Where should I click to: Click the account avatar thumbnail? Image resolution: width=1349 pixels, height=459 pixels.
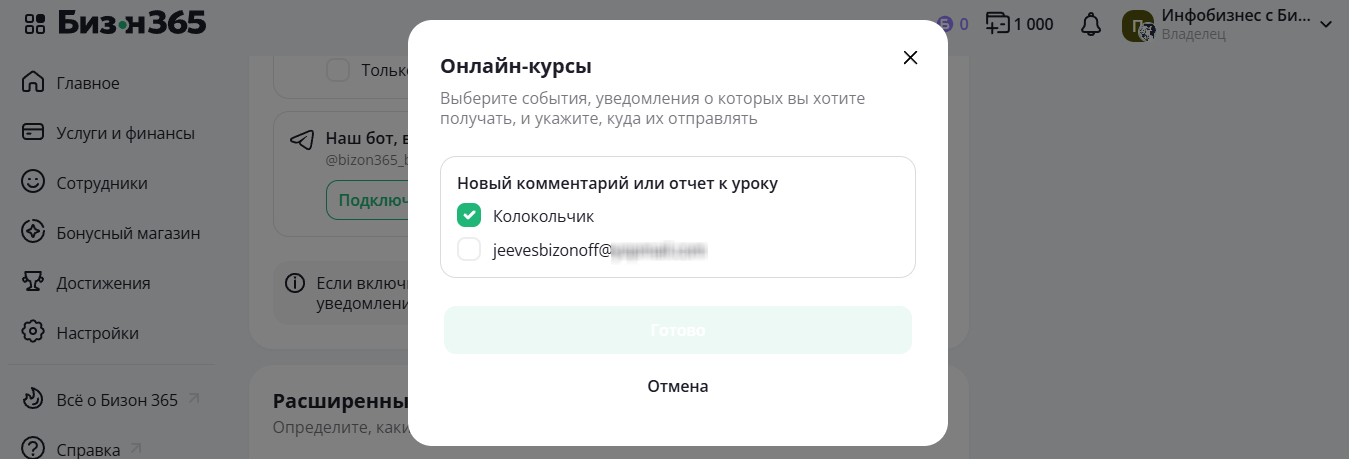[1138, 26]
